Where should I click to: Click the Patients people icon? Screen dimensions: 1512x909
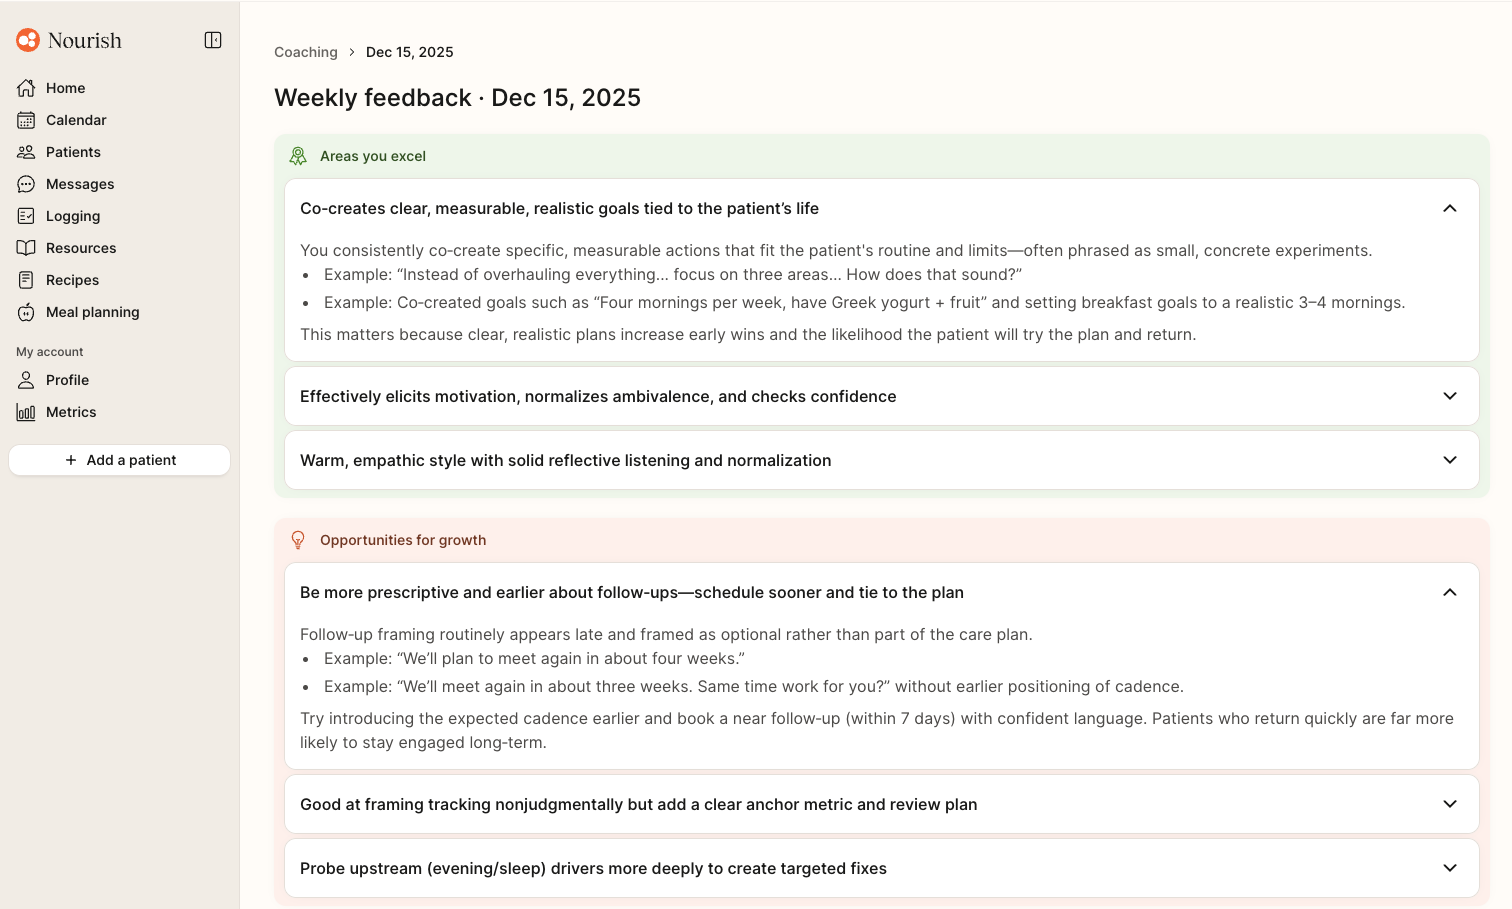(x=26, y=152)
